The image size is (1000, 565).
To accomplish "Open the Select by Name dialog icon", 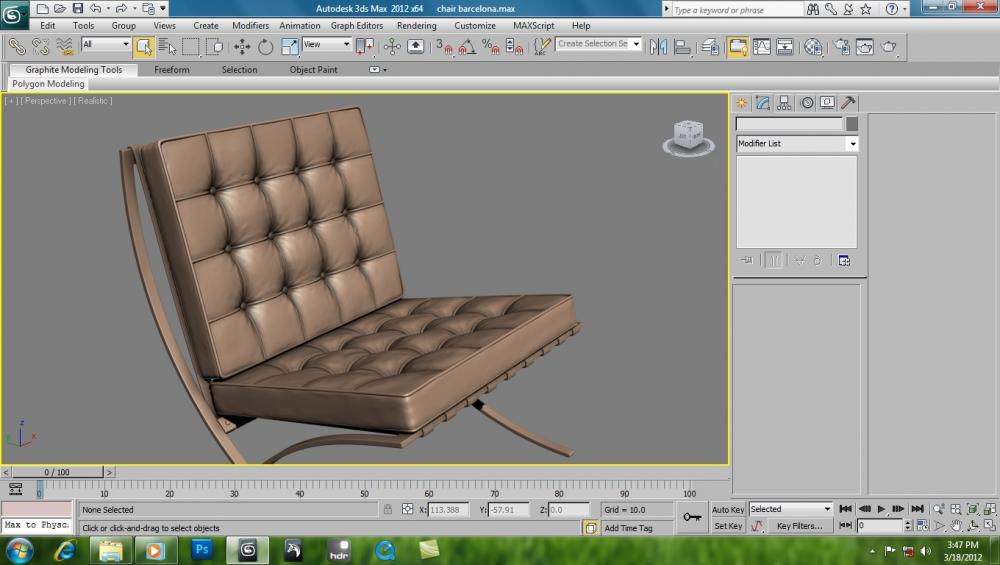I will tap(167, 47).
